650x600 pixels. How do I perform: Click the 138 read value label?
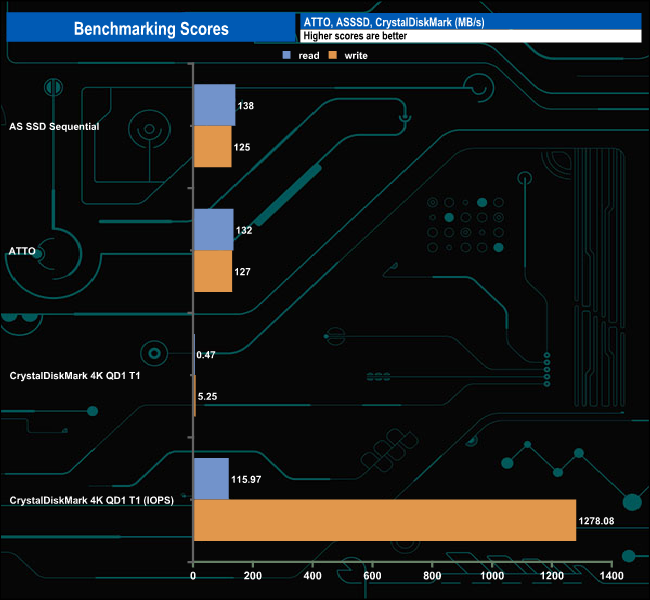click(246, 105)
